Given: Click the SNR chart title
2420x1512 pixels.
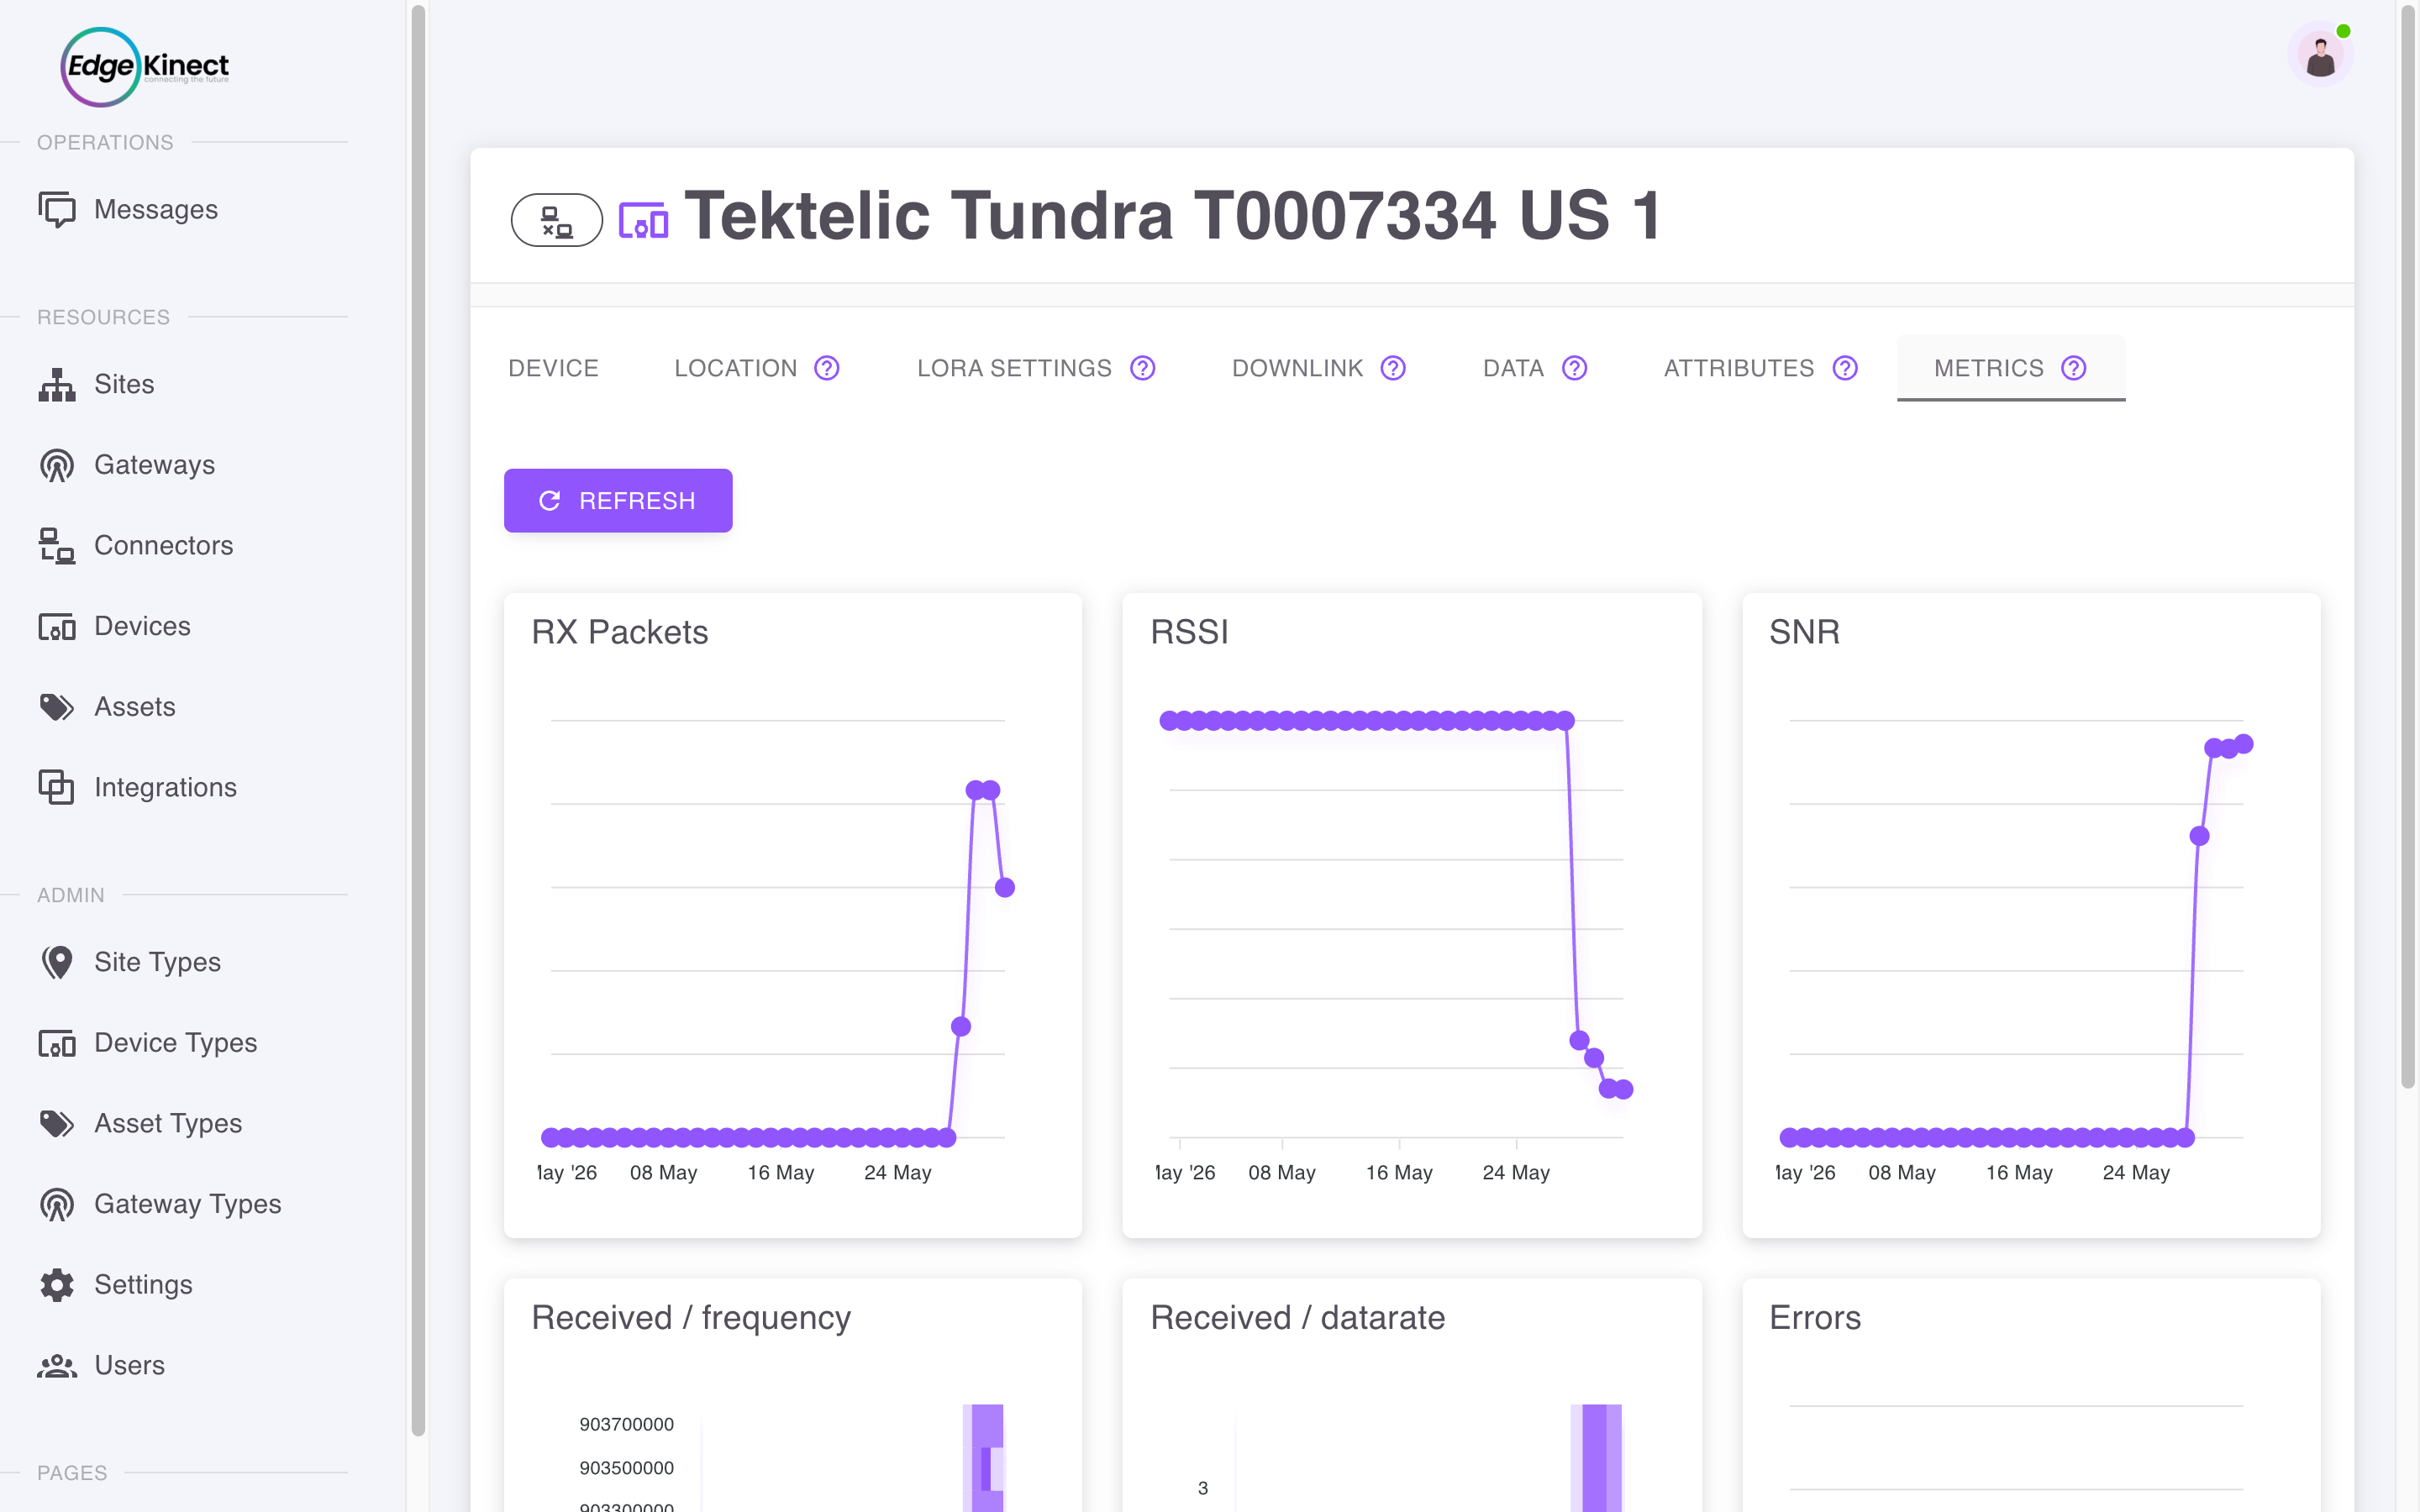Looking at the screenshot, I should tap(1804, 632).
